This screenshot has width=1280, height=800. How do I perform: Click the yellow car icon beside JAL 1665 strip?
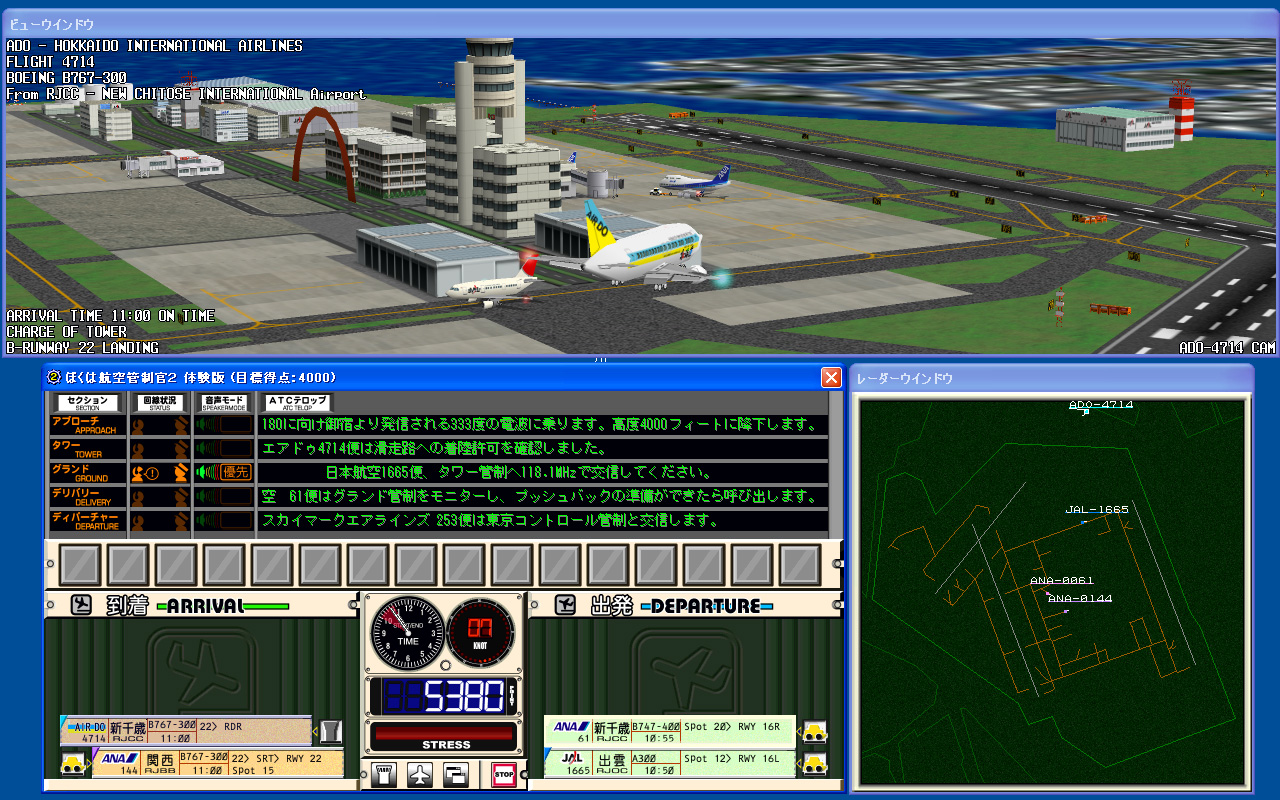coord(816,764)
